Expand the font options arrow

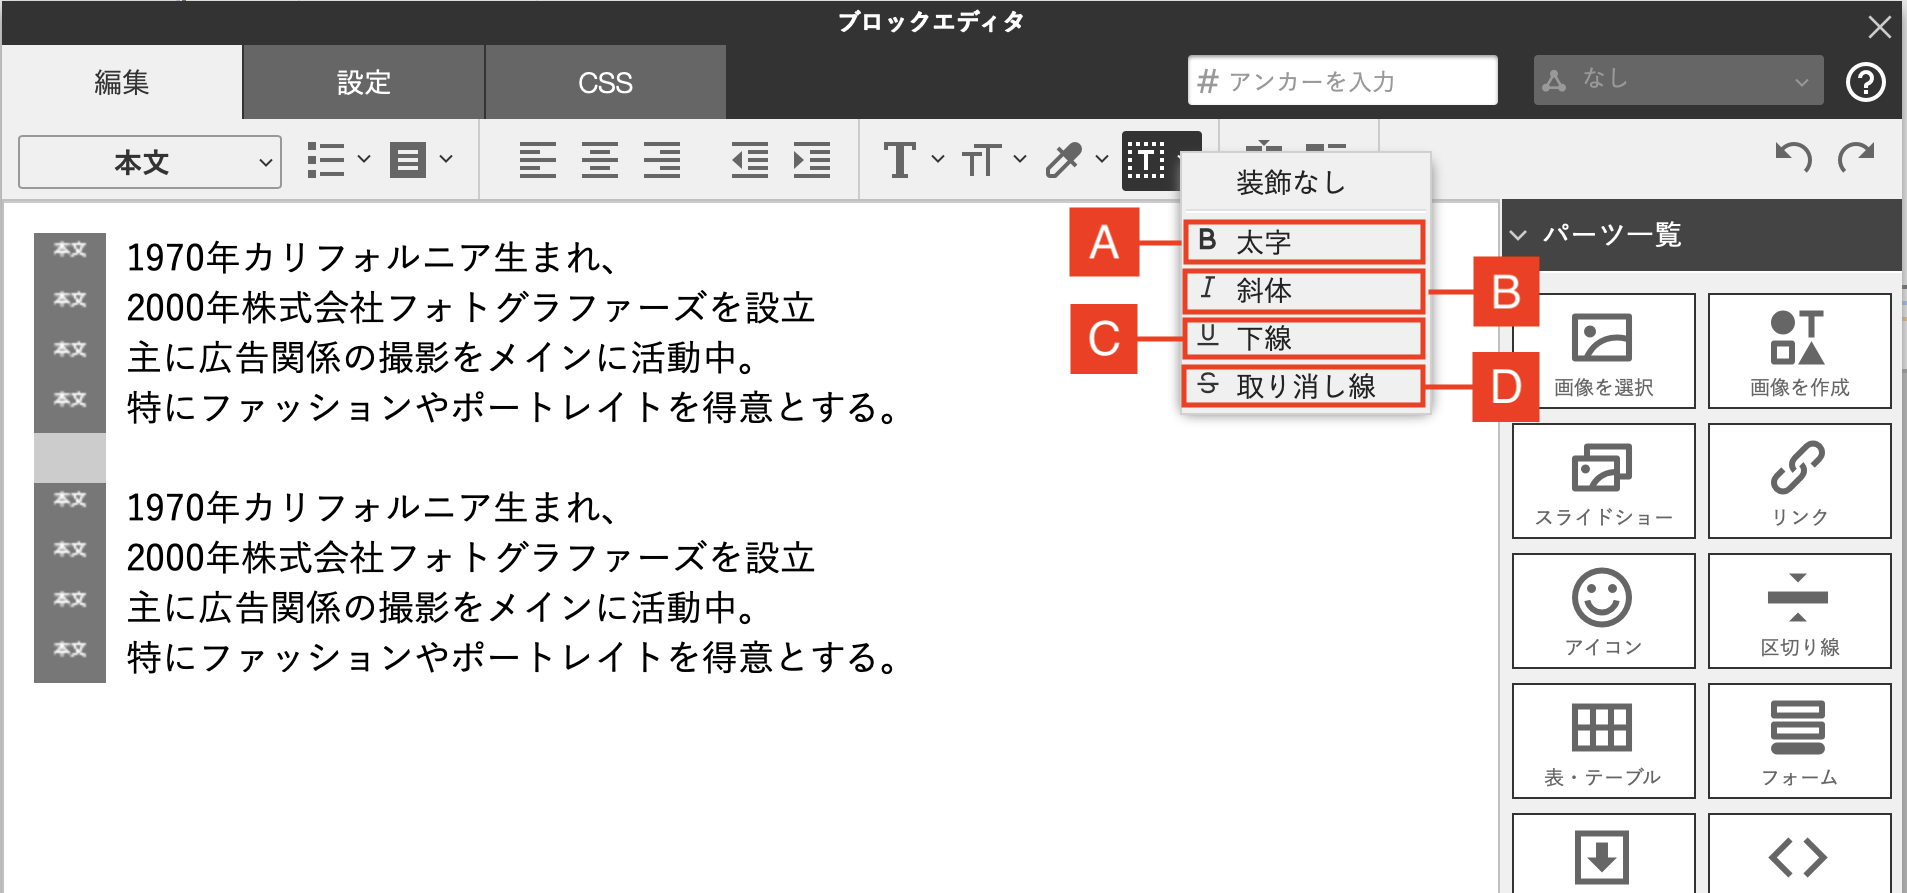coord(937,159)
